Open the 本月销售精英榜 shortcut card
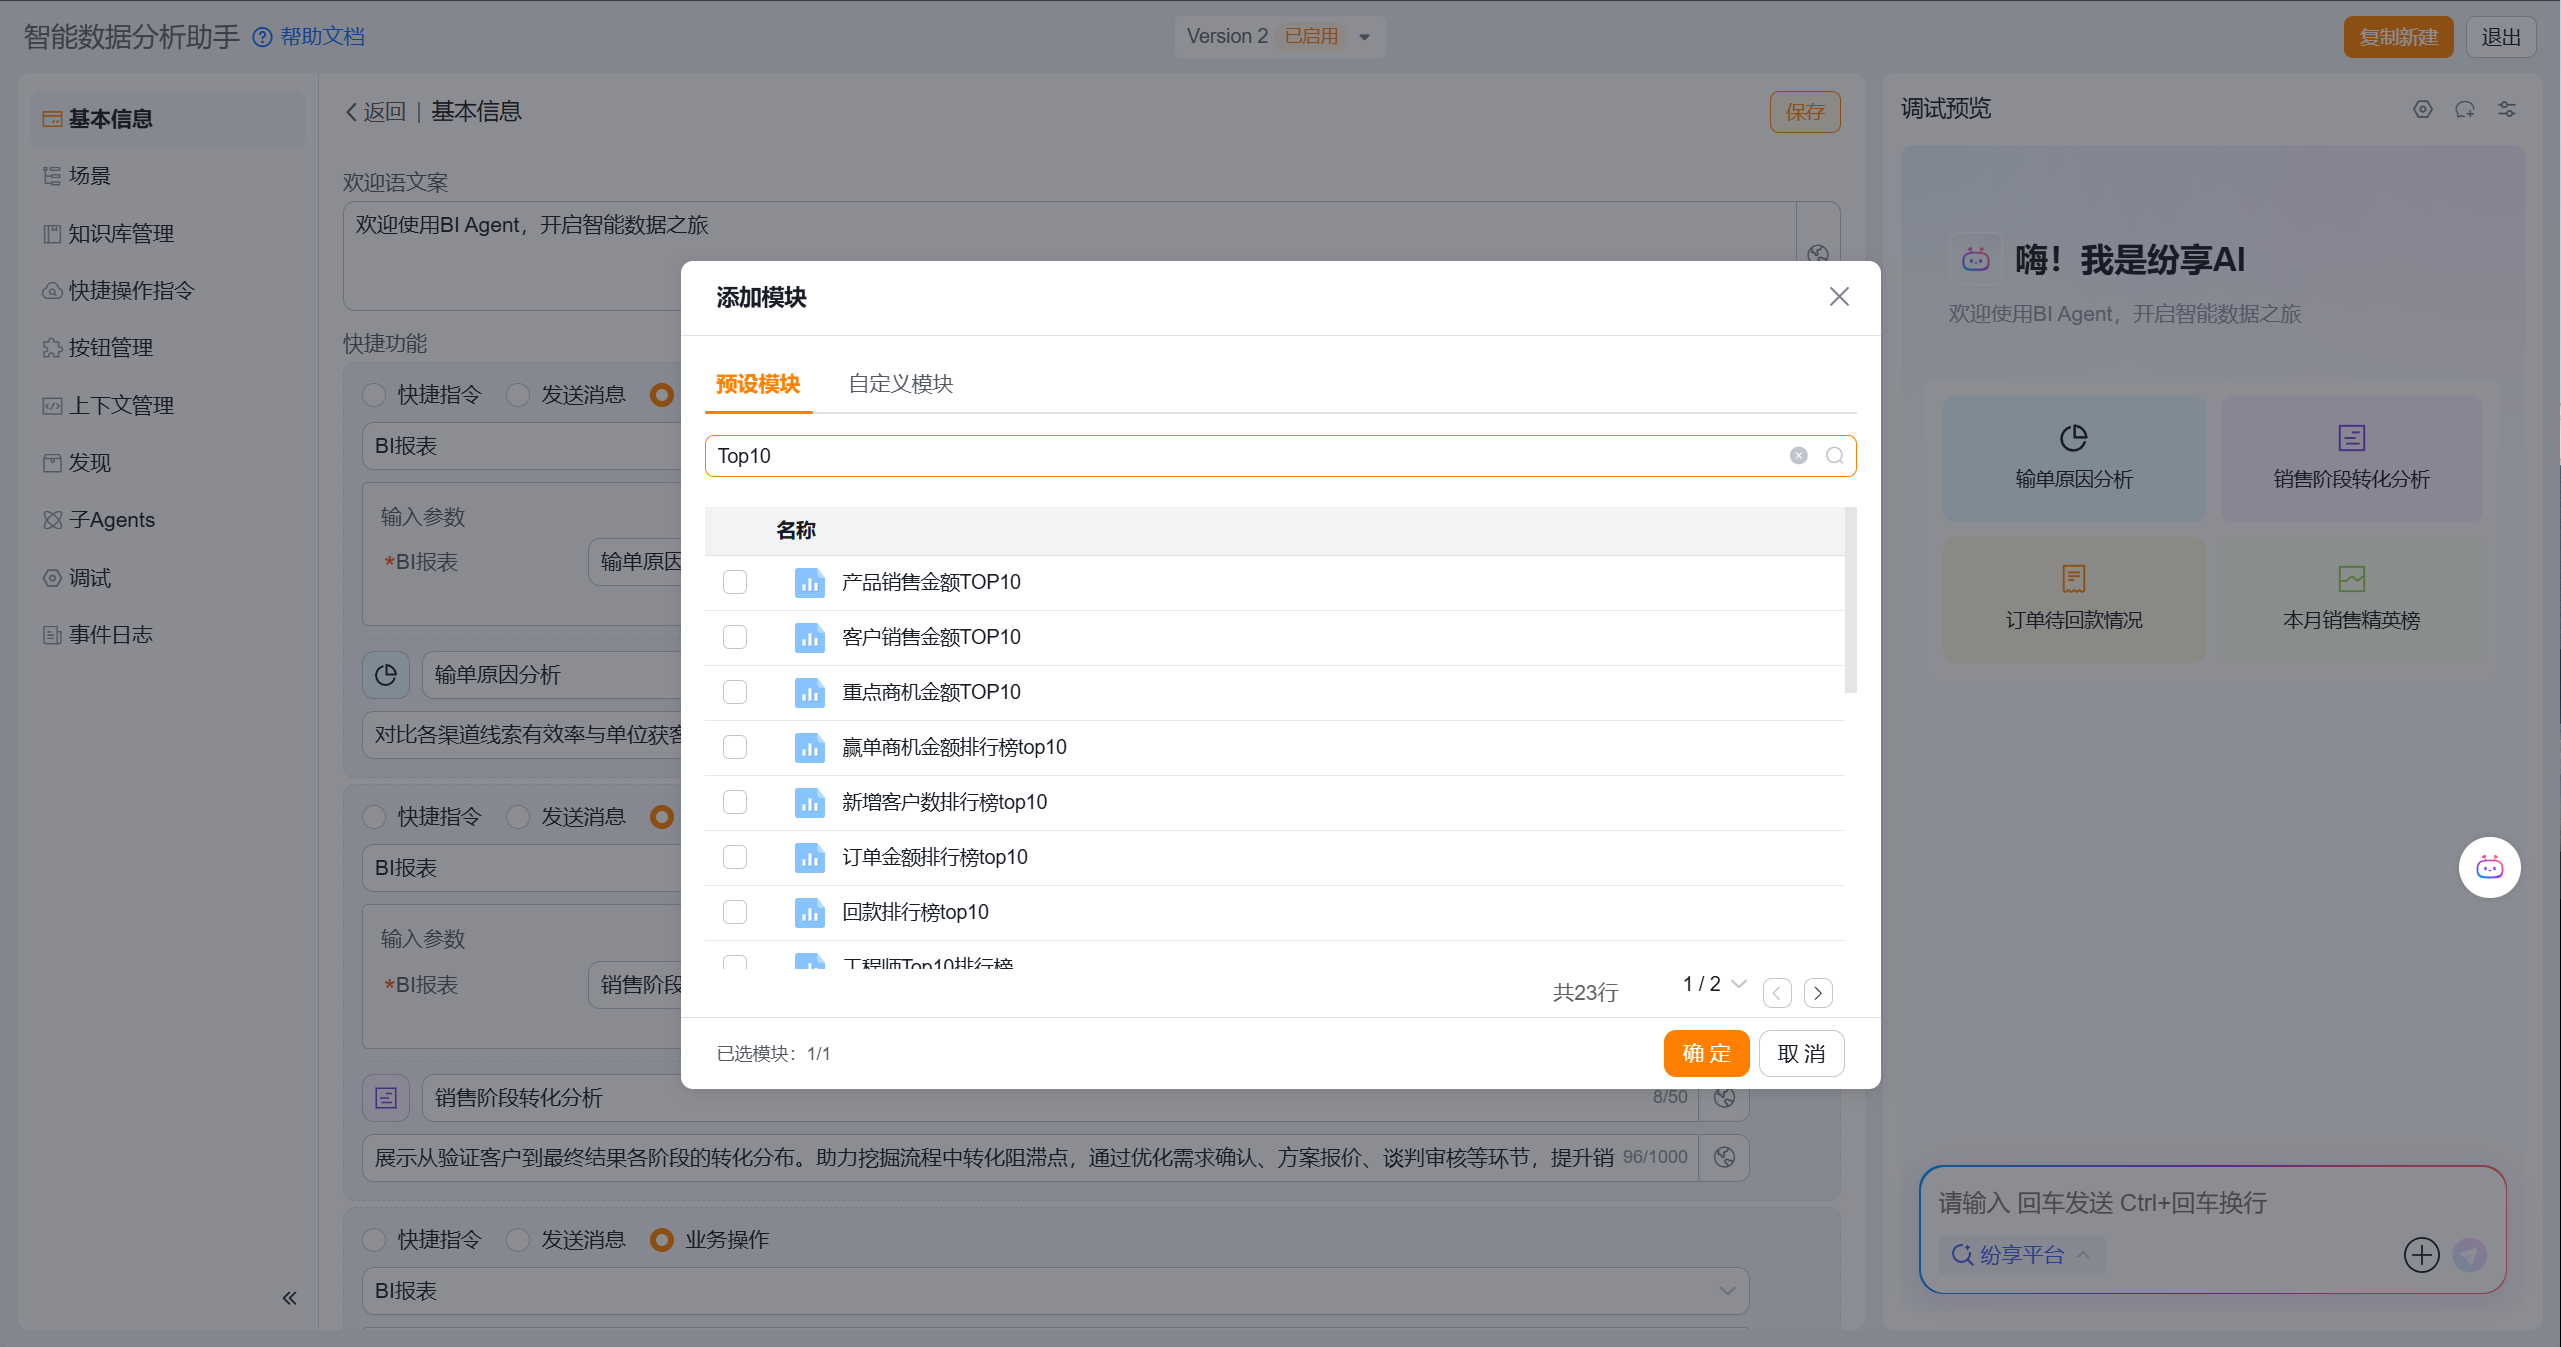 2350,599
